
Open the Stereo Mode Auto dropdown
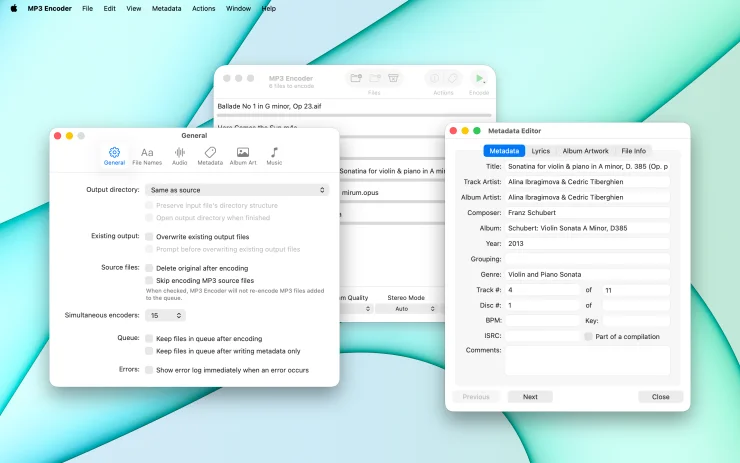(406, 309)
